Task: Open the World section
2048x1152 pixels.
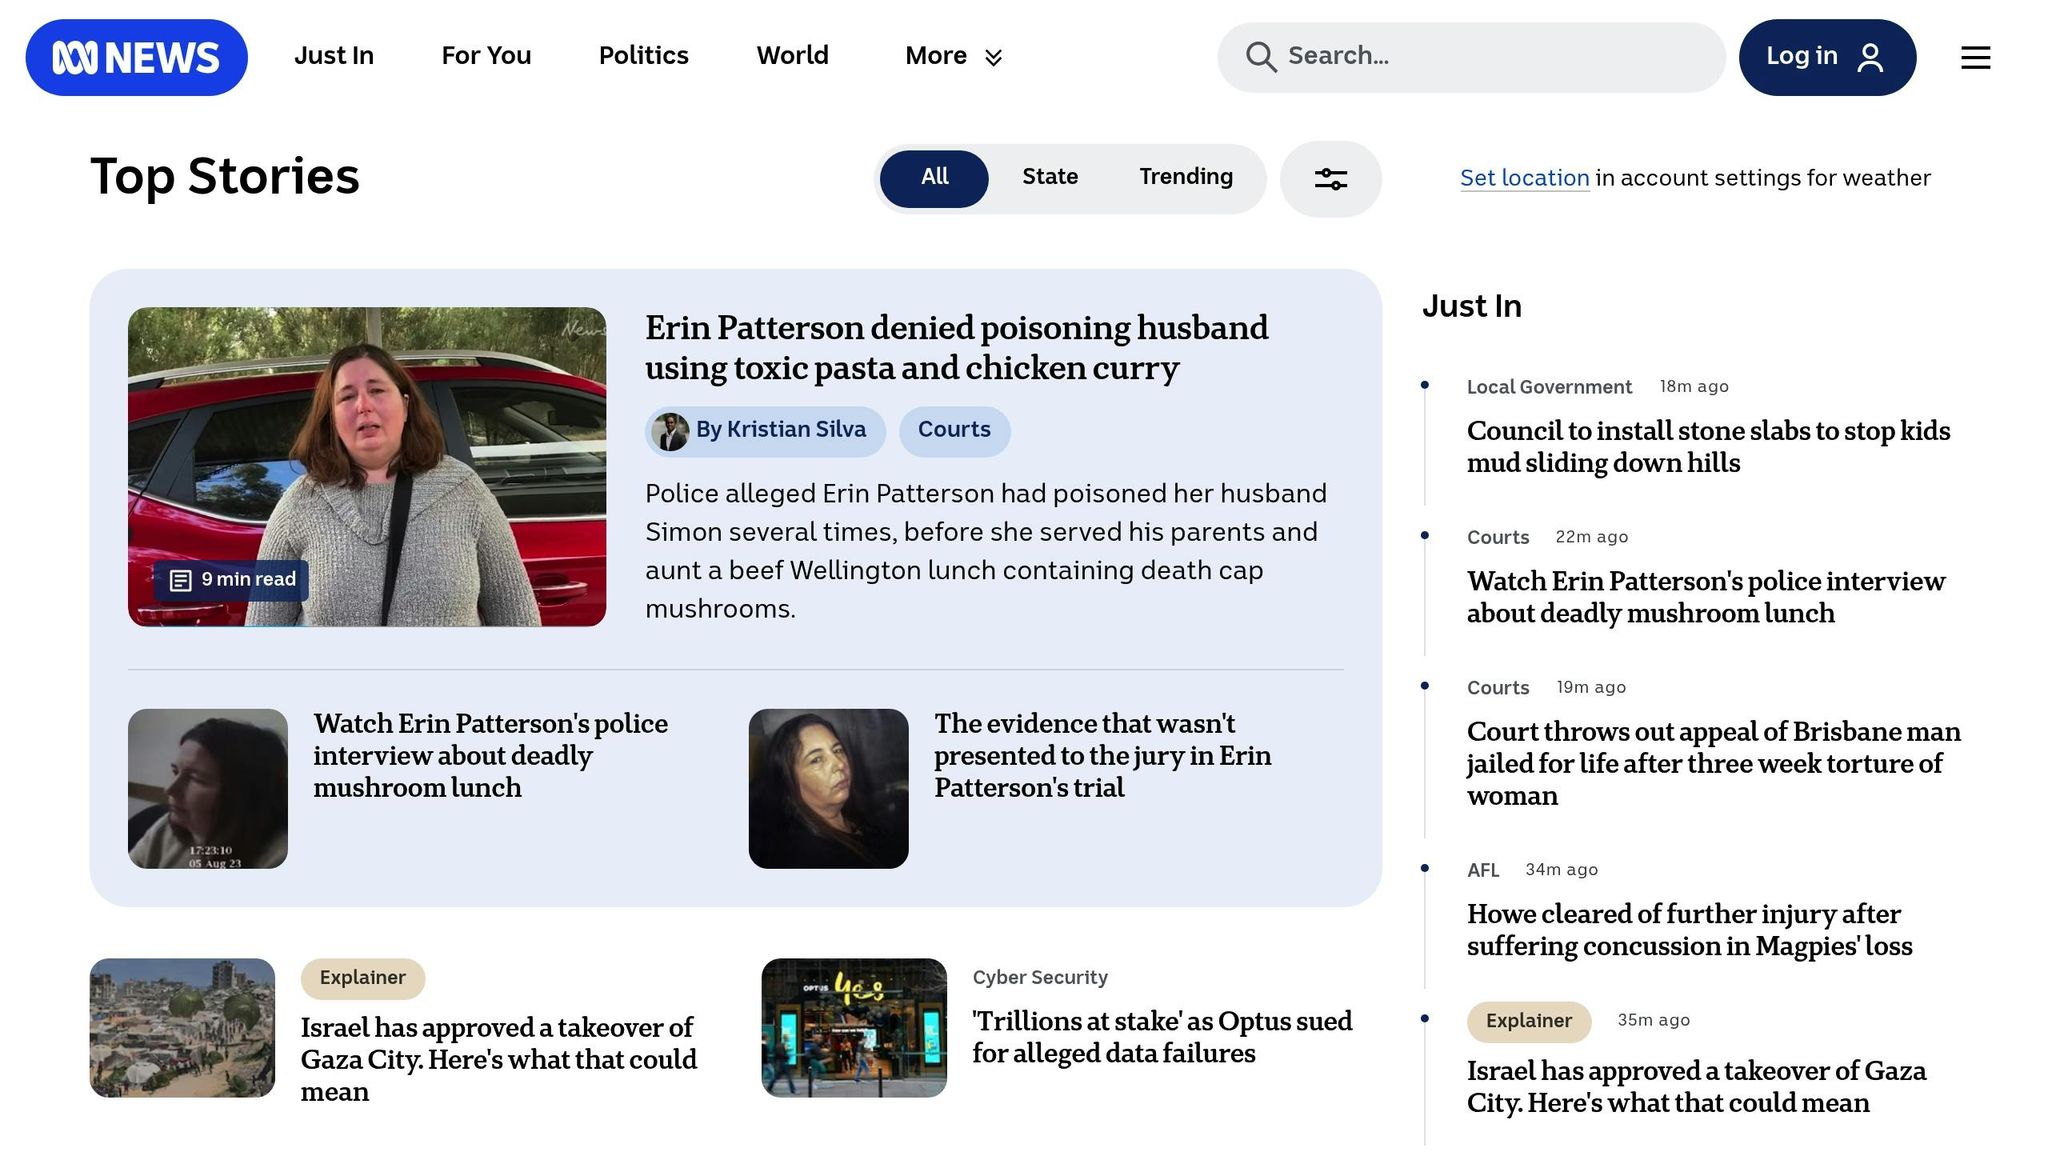Action: click(792, 56)
